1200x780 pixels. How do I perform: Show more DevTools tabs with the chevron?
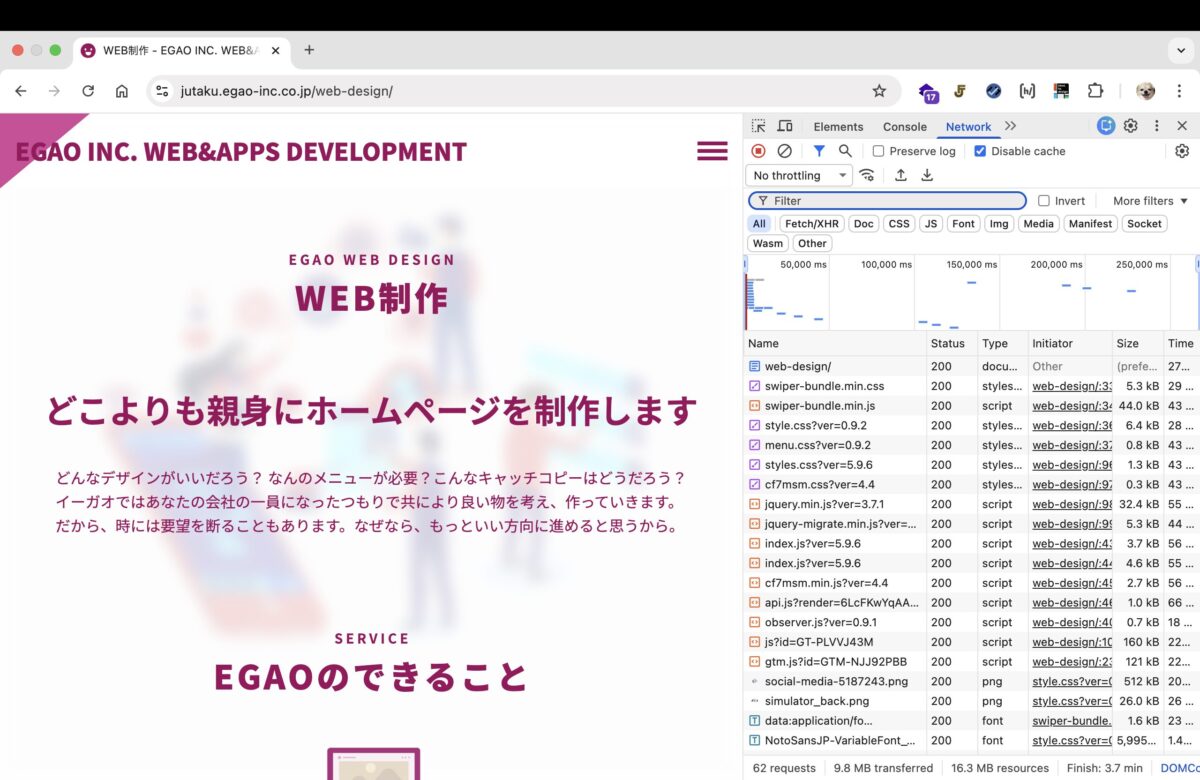tap(1011, 126)
